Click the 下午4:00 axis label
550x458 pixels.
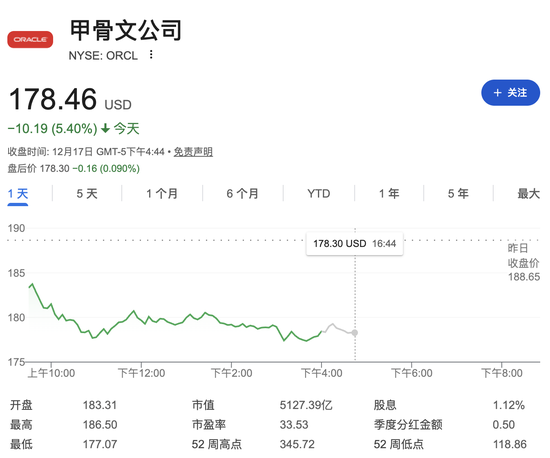tap(322, 373)
